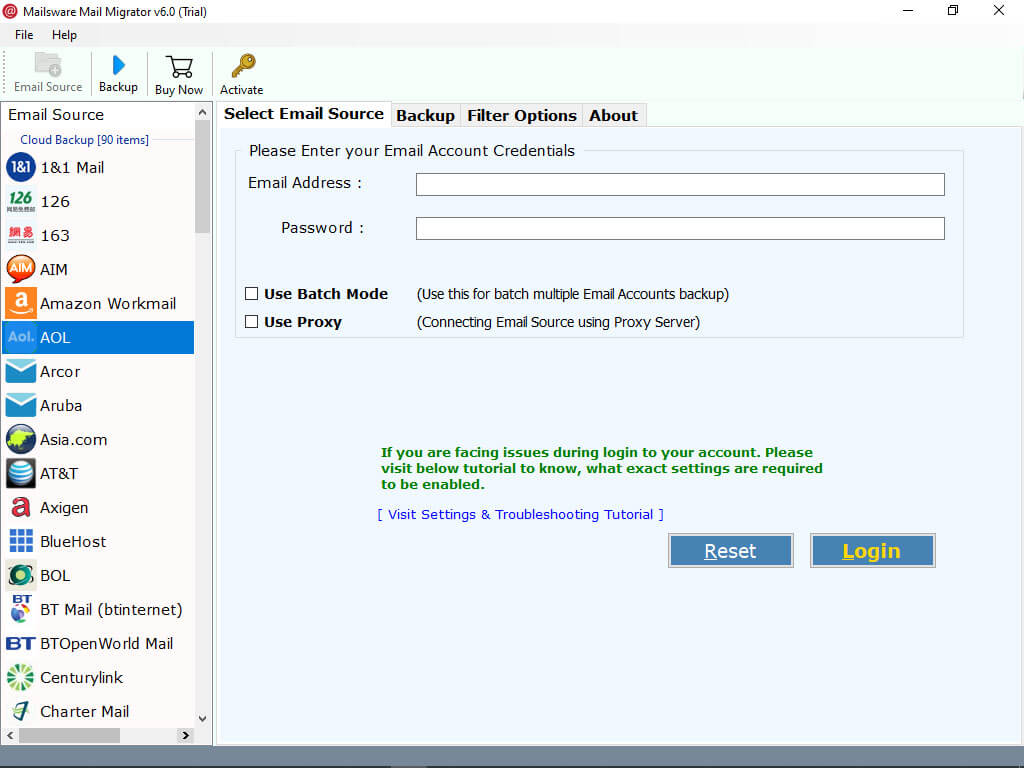The width and height of the screenshot is (1024, 768).
Task: Click the Reset button
Action: (x=730, y=551)
